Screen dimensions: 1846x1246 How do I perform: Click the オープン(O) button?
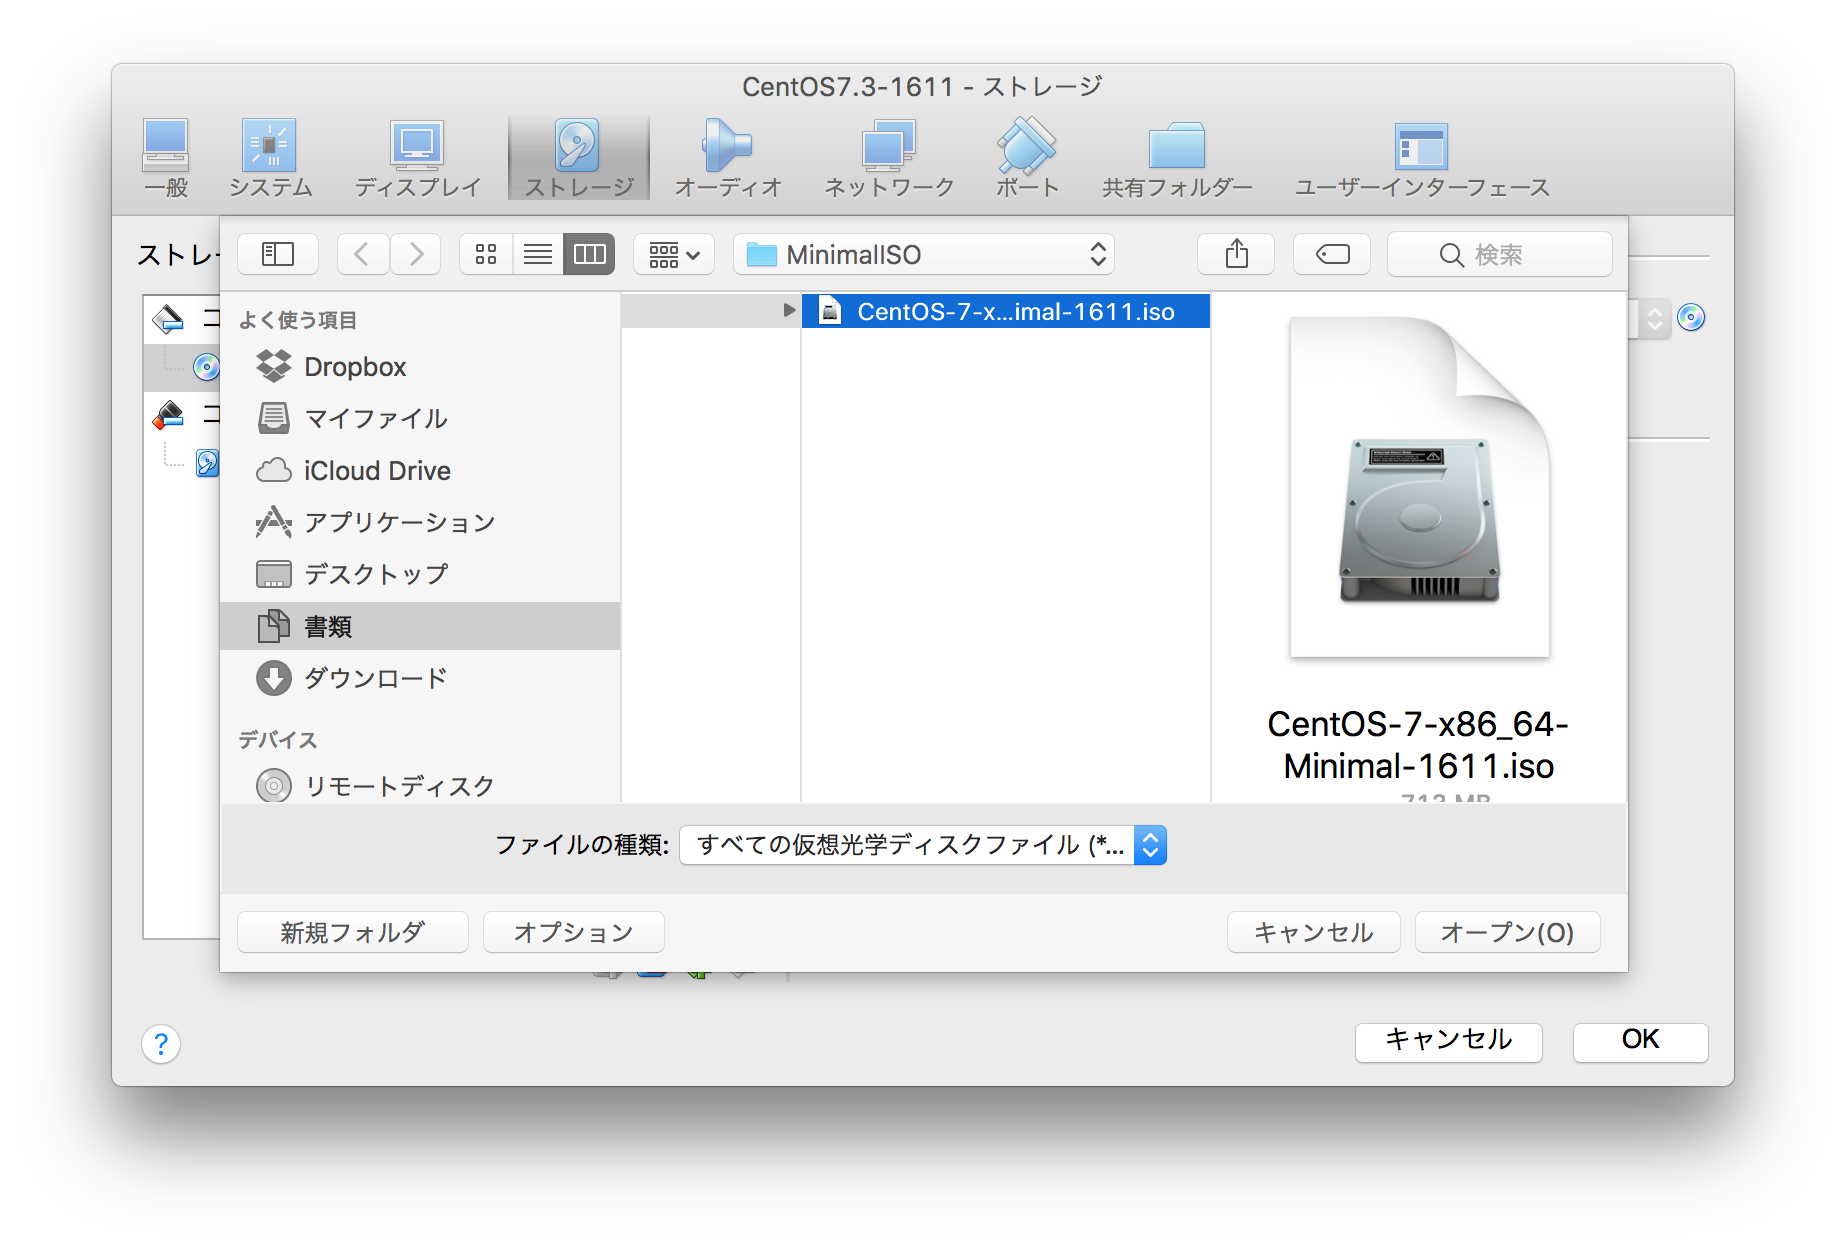(x=1507, y=932)
